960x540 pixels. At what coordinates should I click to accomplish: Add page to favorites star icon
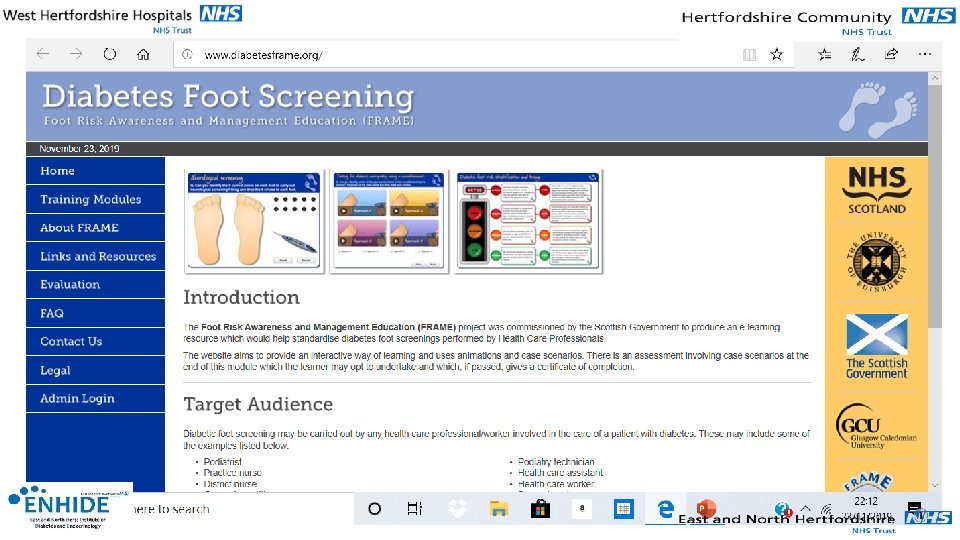[777, 54]
